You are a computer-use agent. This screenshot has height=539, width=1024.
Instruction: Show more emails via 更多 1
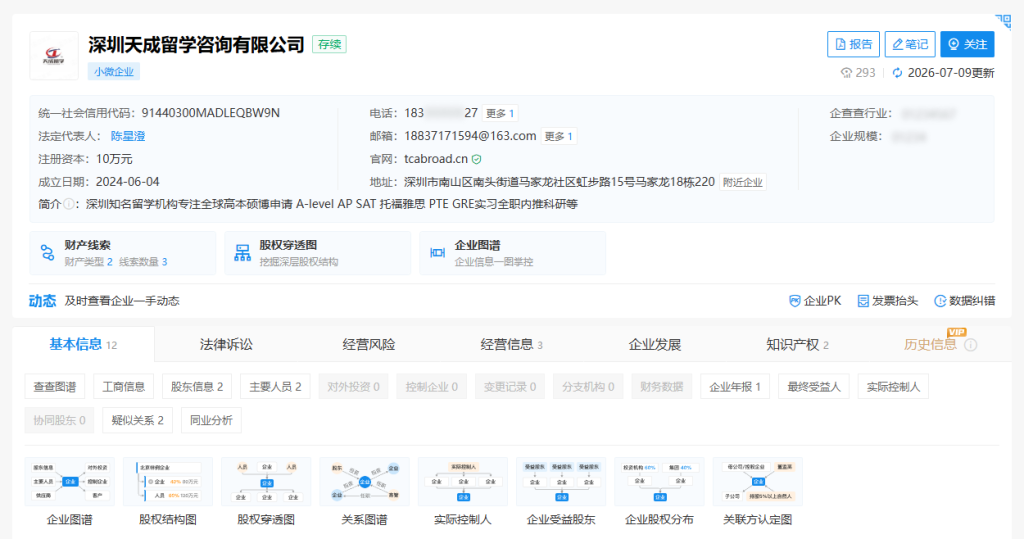pos(558,136)
